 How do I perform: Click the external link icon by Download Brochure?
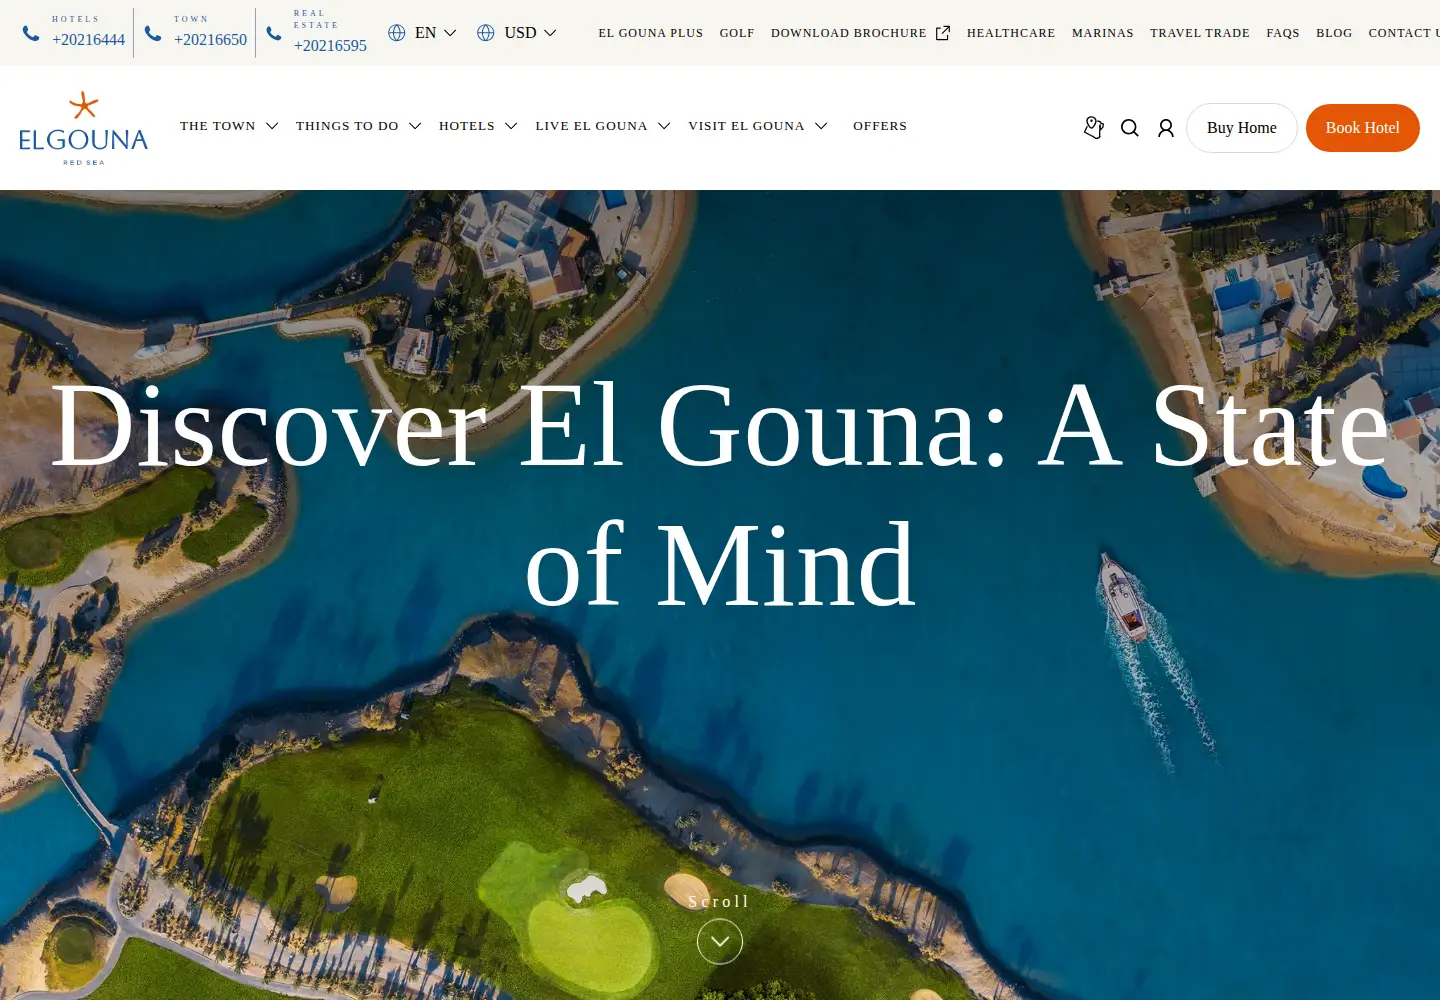pyautogui.click(x=943, y=33)
